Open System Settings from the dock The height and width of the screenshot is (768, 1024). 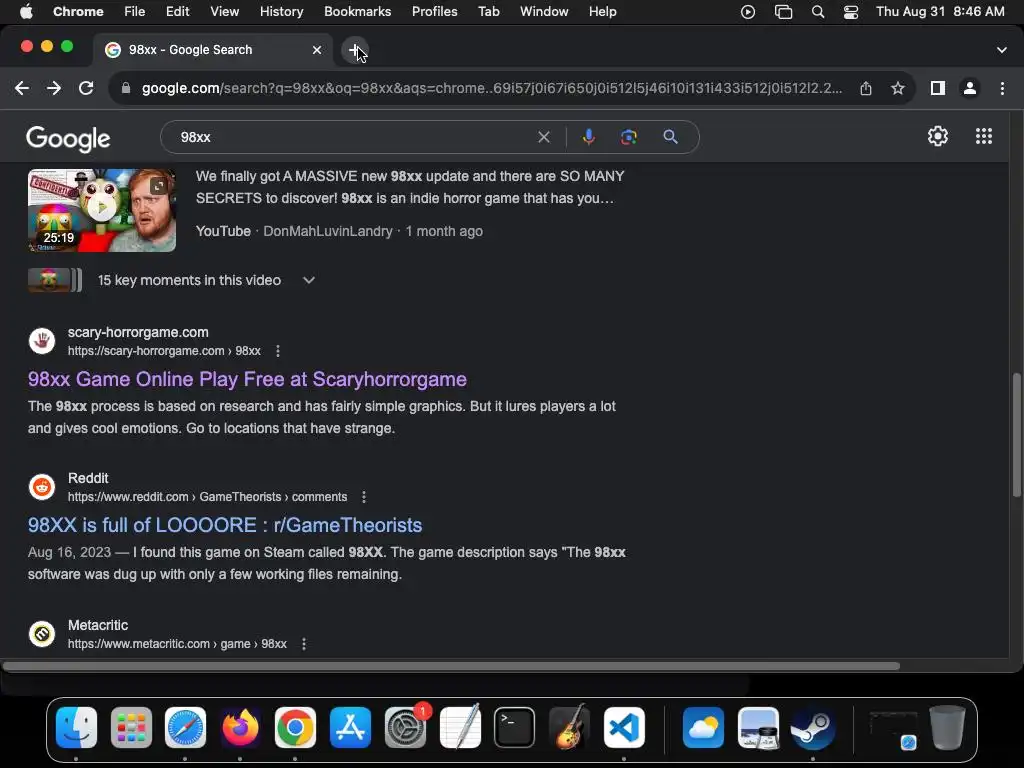405,728
